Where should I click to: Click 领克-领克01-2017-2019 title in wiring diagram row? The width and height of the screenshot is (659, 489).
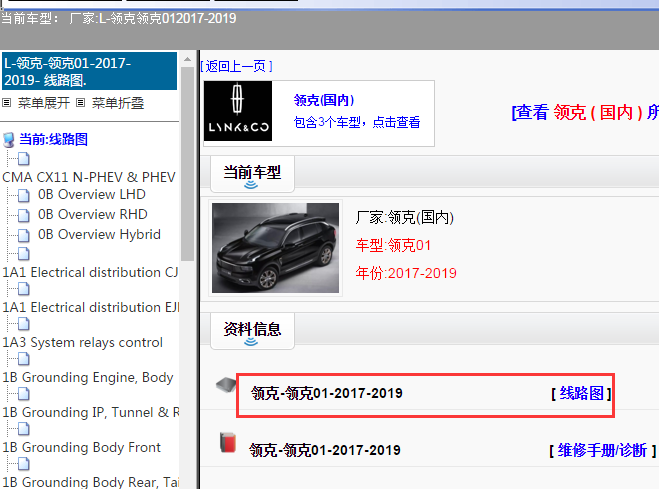[327, 393]
